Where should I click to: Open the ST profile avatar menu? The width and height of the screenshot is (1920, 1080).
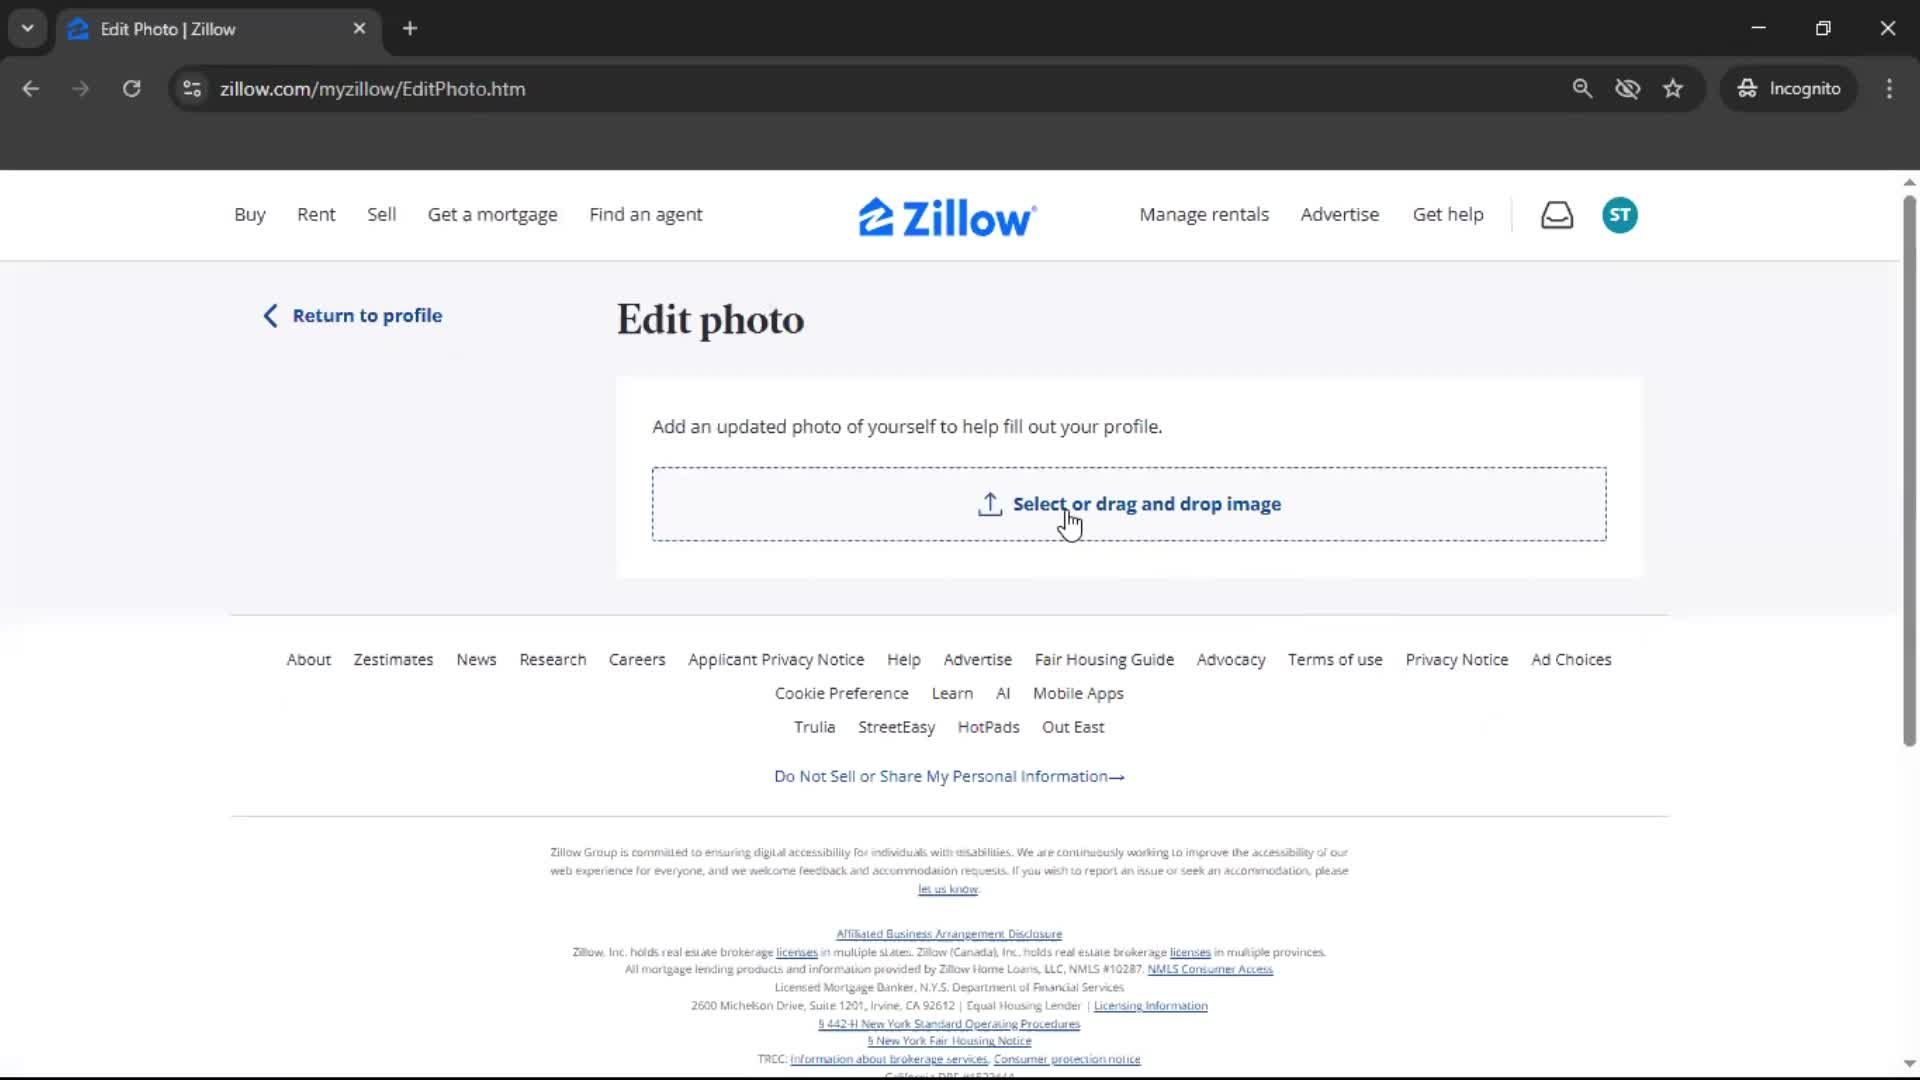point(1619,215)
